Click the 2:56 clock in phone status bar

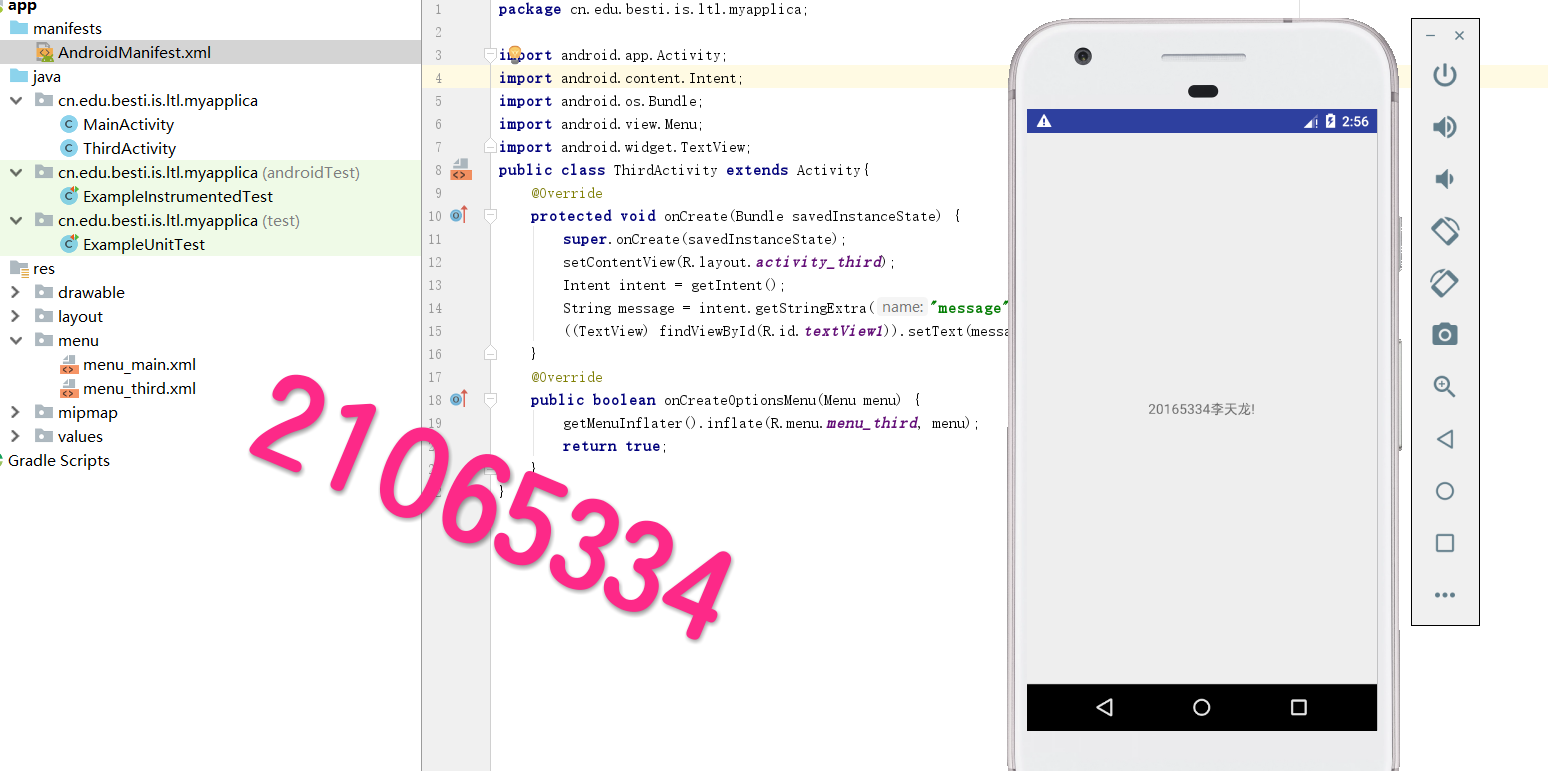pyautogui.click(x=1355, y=121)
